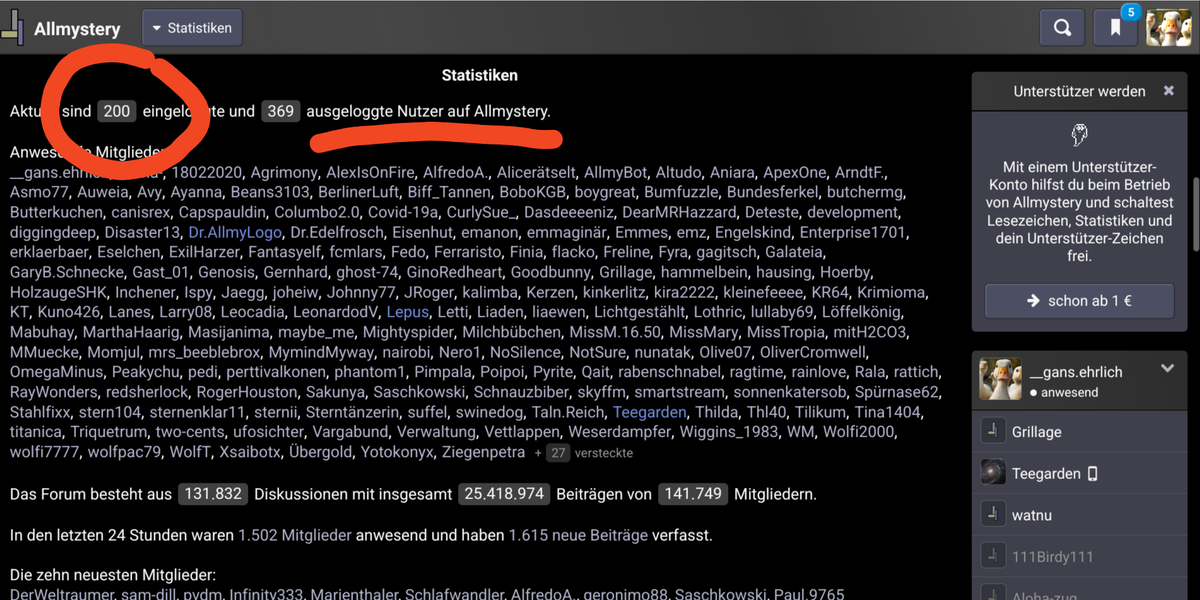Click 'schon ab 1 €' button

coord(1079,301)
